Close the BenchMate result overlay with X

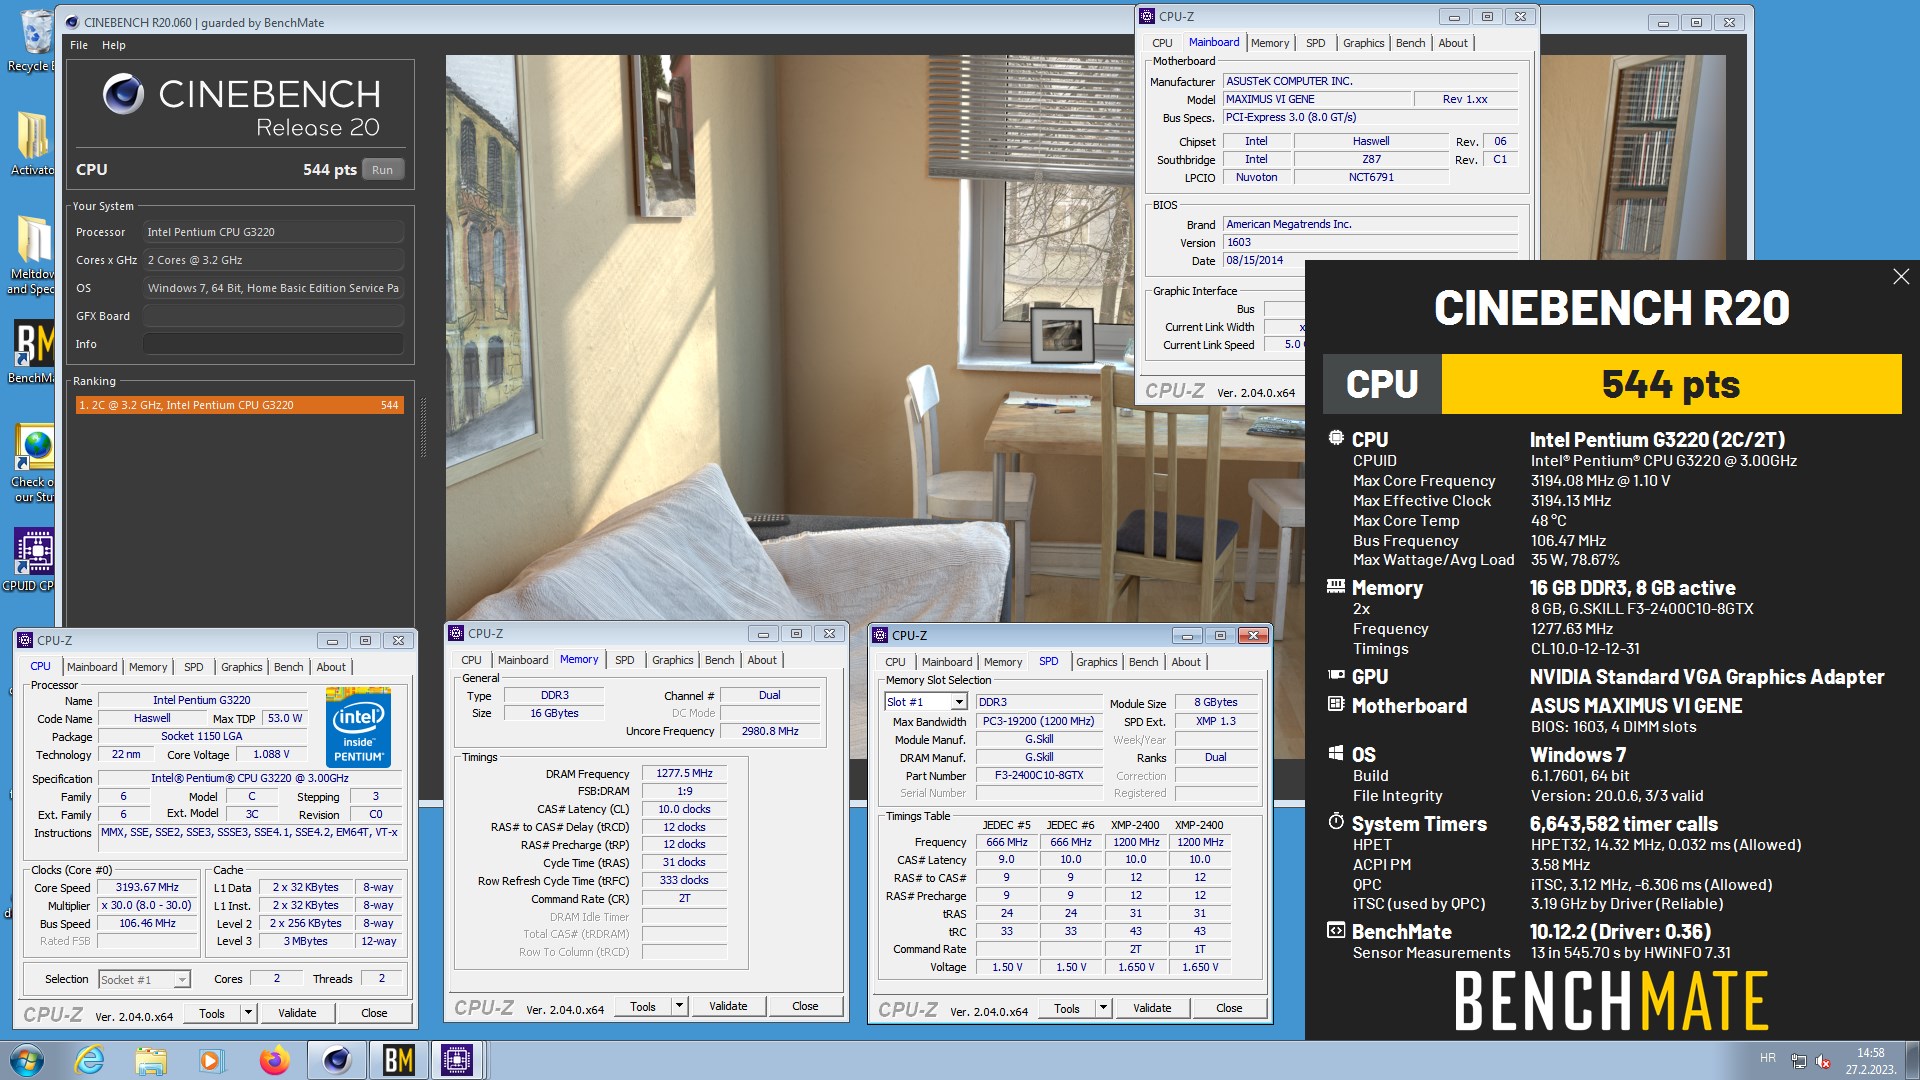coord(1901,277)
